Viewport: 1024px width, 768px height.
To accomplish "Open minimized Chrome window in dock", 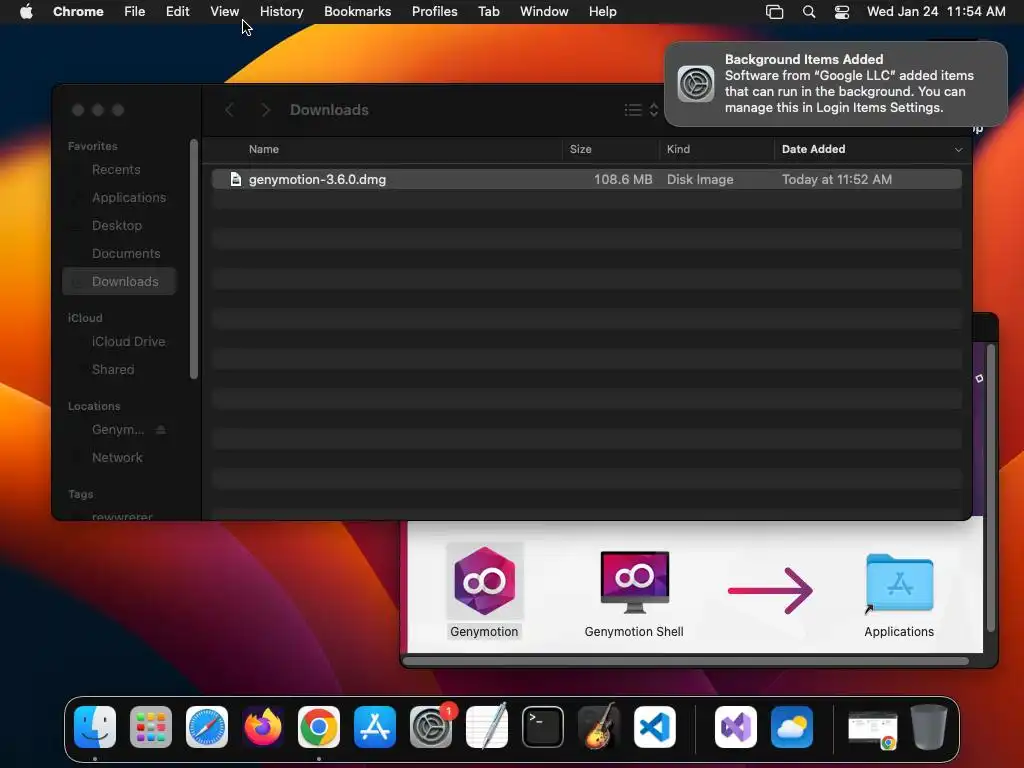I will click(x=872, y=730).
